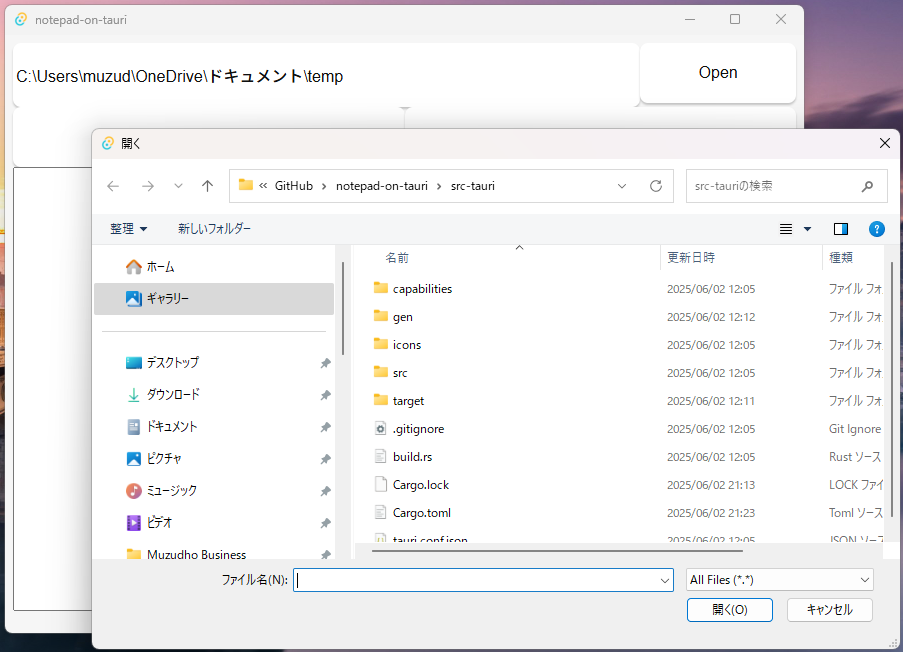The height and width of the screenshot is (652, 903).
Task: Click src-tauri in the breadcrumb path
Action: pyautogui.click(x=473, y=186)
